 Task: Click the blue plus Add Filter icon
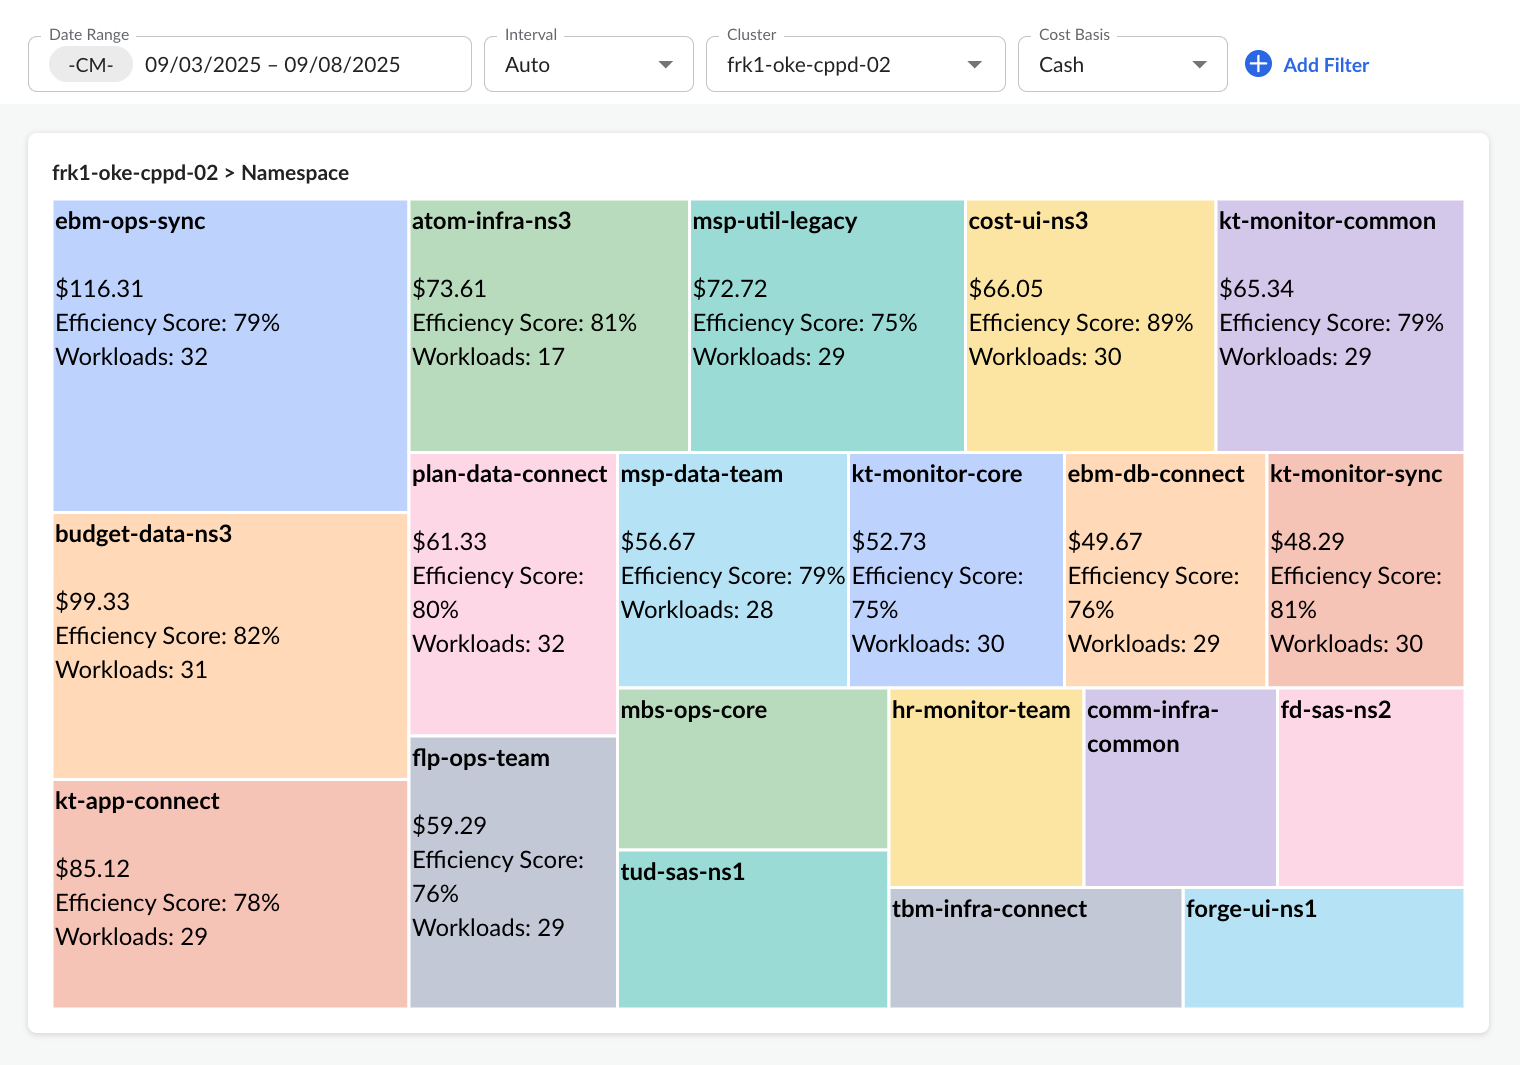[1258, 64]
